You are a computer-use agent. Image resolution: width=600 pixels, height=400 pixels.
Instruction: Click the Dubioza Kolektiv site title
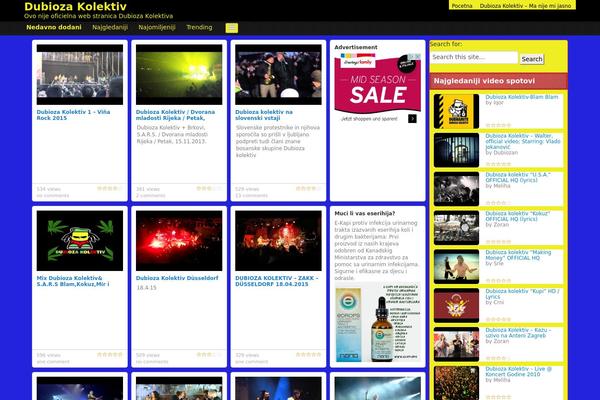tap(75, 7)
